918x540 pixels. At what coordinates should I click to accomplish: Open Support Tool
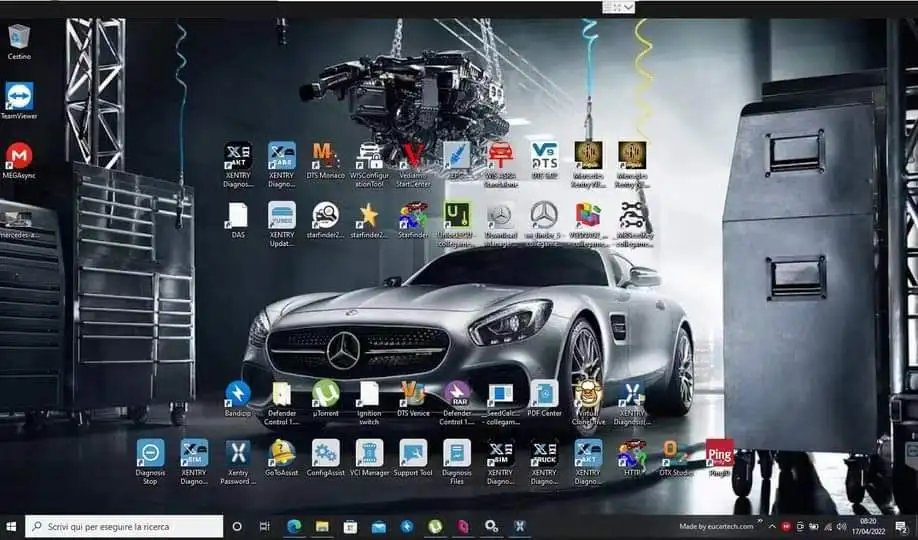(413, 457)
